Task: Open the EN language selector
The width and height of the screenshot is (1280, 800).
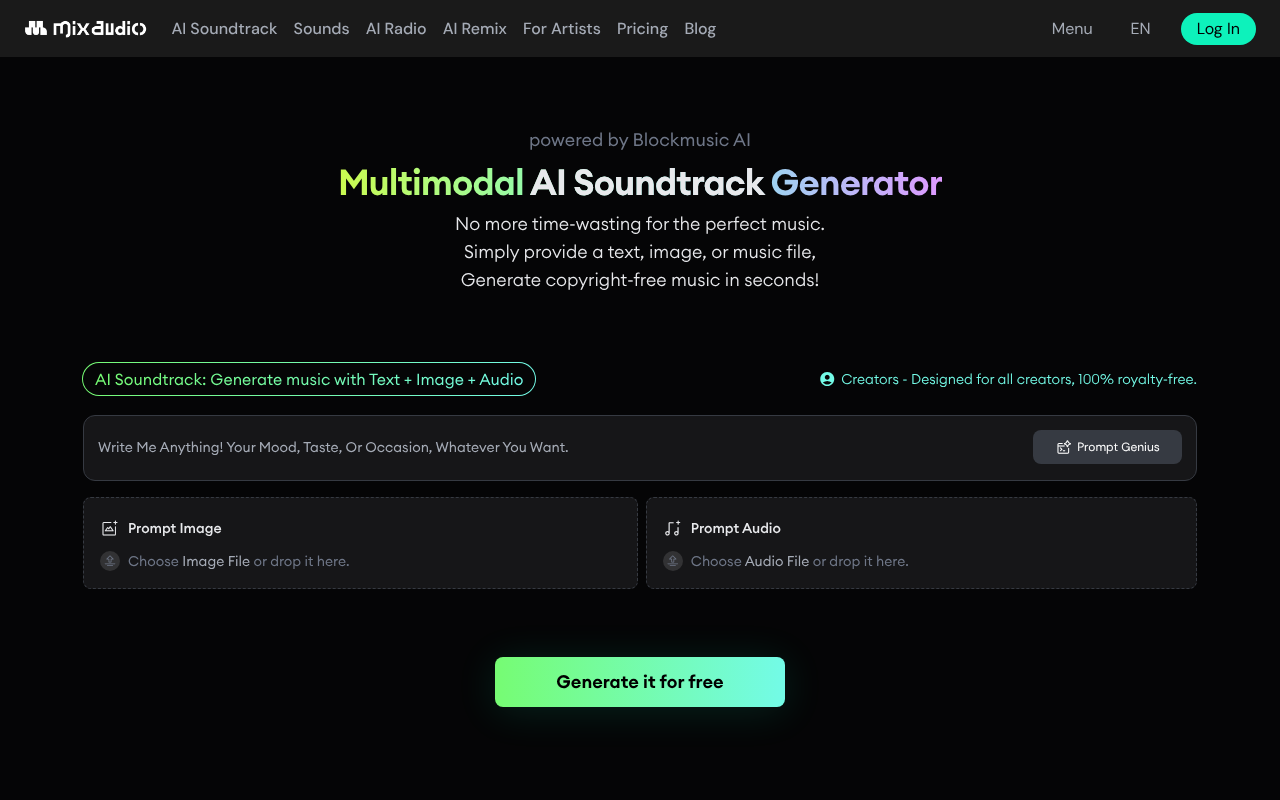Action: point(1140,28)
